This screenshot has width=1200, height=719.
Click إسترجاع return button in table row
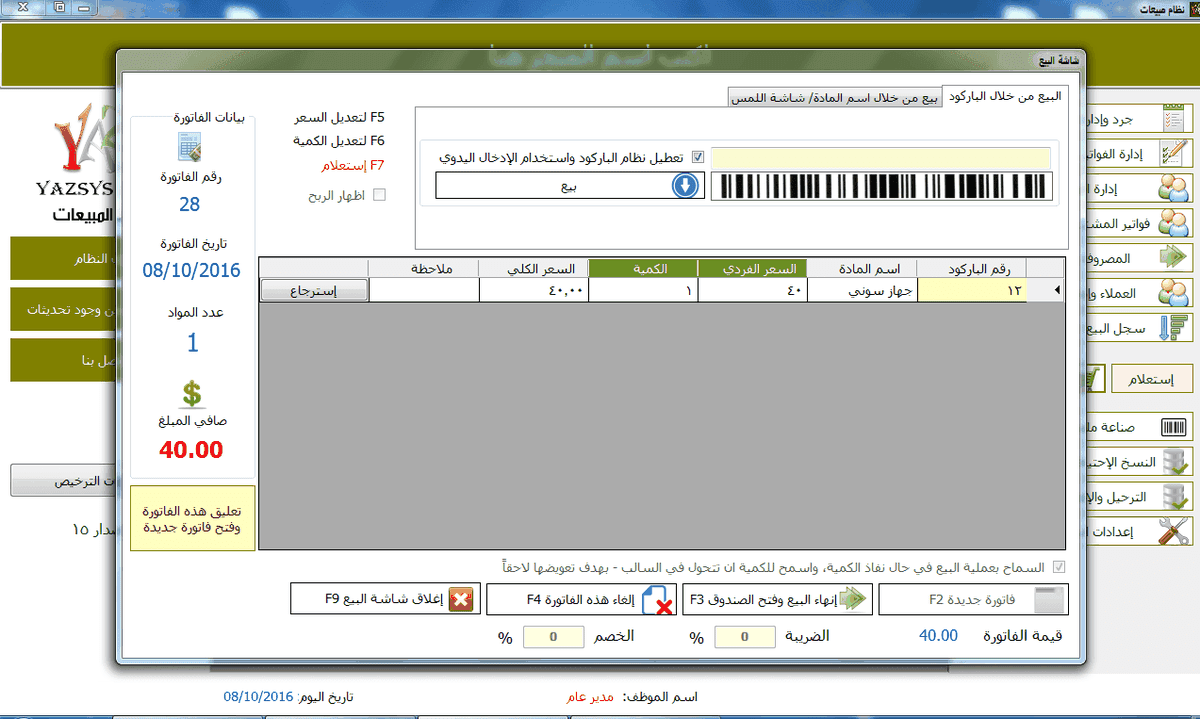[x=314, y=290]
